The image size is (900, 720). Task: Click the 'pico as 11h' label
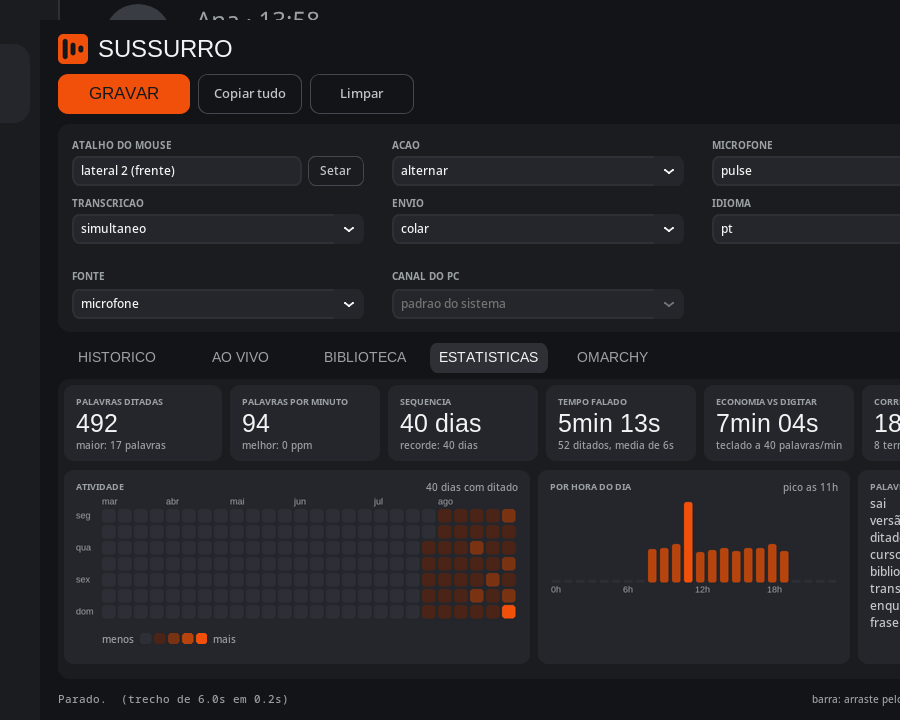coord(810,487)
